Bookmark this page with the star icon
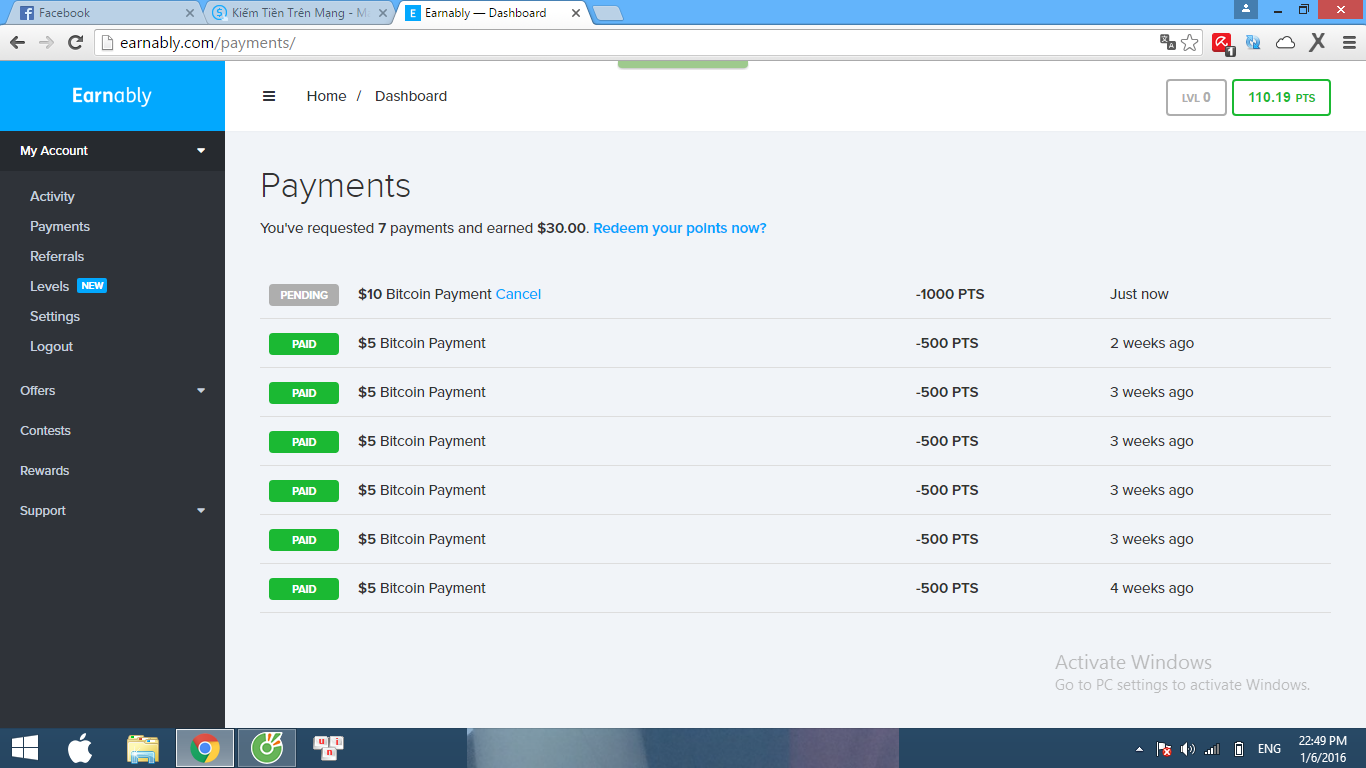1366x768 pixels. pyautogui.click(x=1190, y=42)
